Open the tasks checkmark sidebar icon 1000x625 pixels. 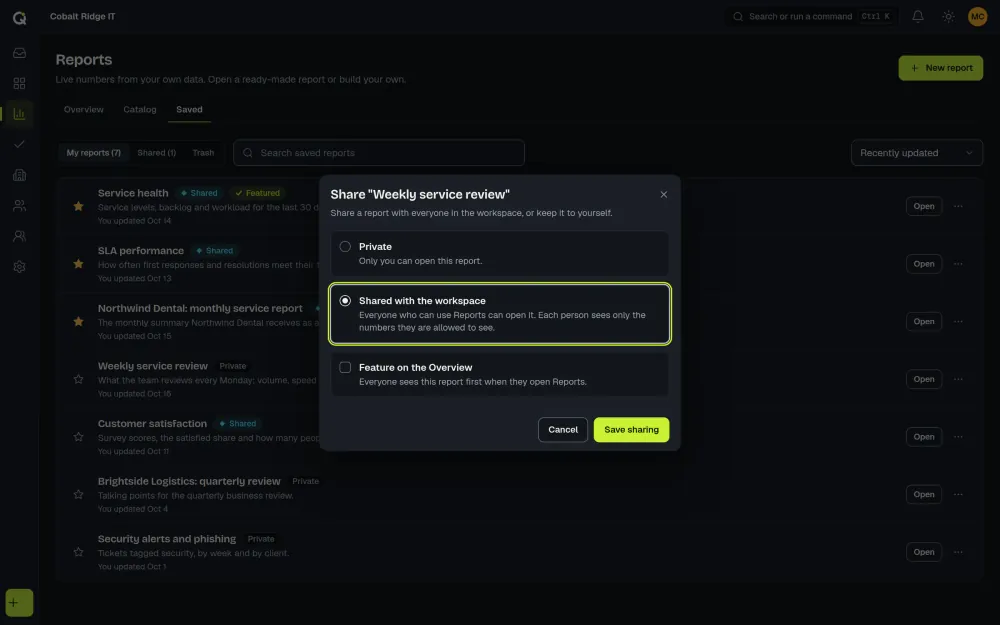[19, 144]
